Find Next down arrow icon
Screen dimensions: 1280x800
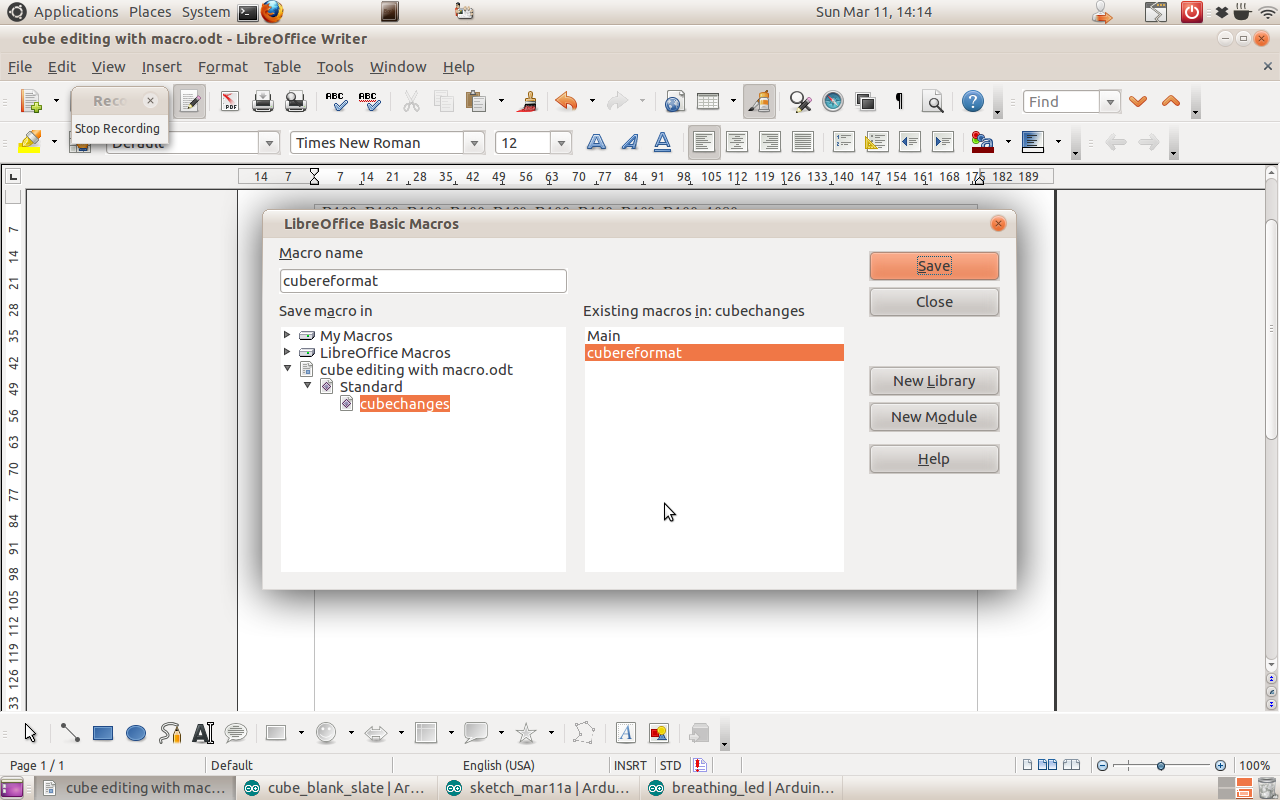point(1137,101)
